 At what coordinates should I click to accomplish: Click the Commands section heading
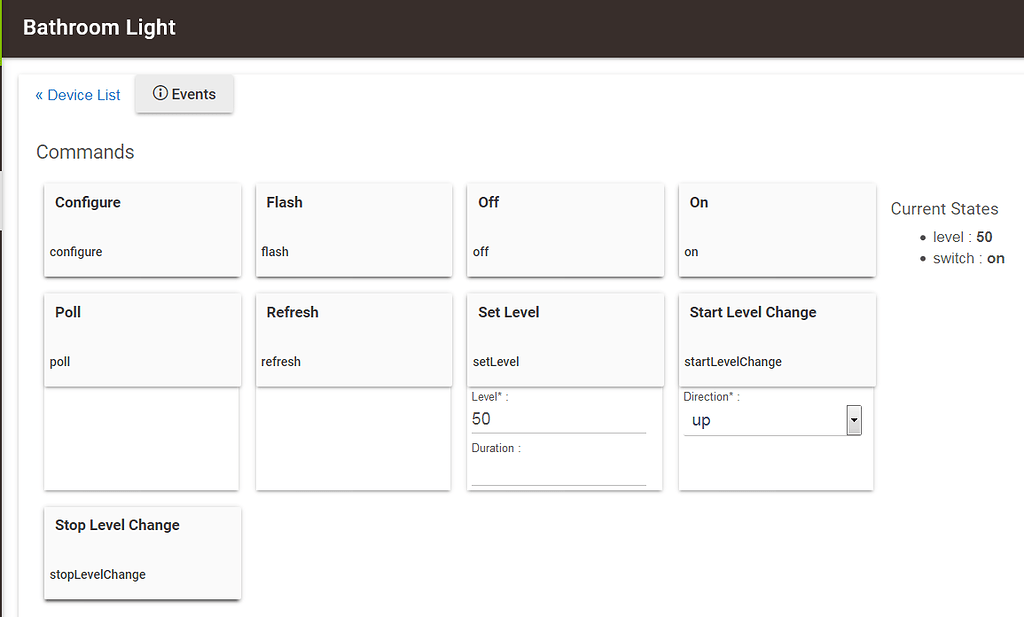tap(85, 152)
